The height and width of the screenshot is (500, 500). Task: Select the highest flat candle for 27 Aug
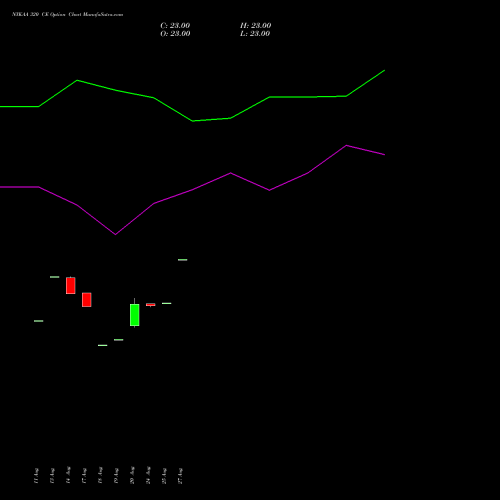pyautogui.click(x=183, y=260)
